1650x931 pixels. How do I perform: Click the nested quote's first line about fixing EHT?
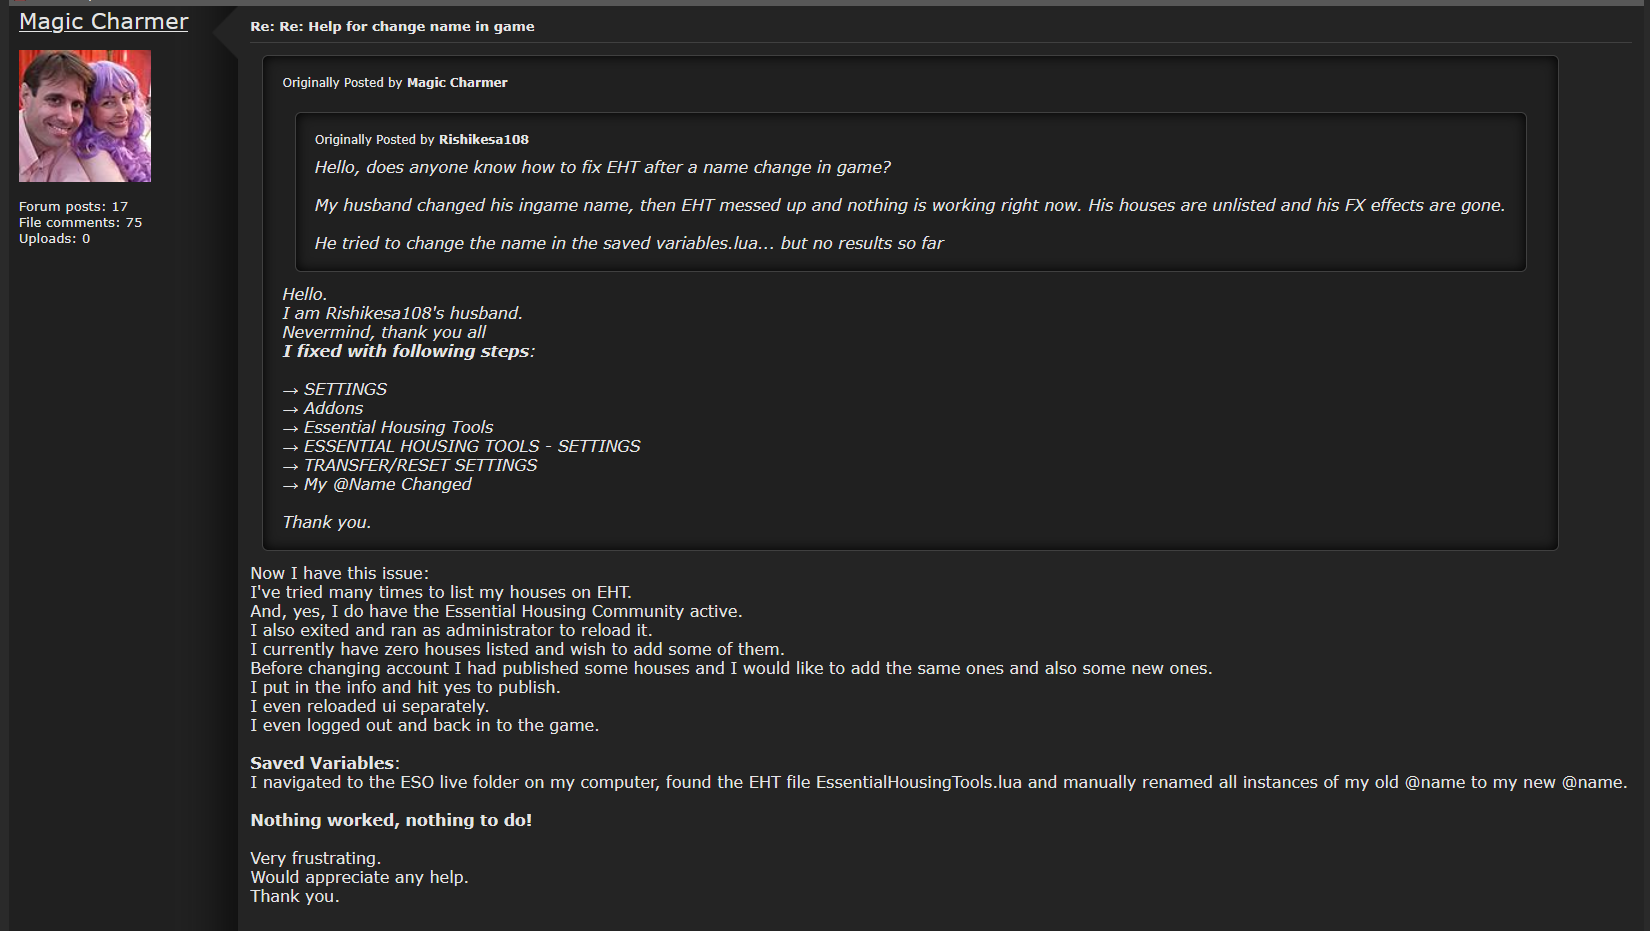click(602, 168)
